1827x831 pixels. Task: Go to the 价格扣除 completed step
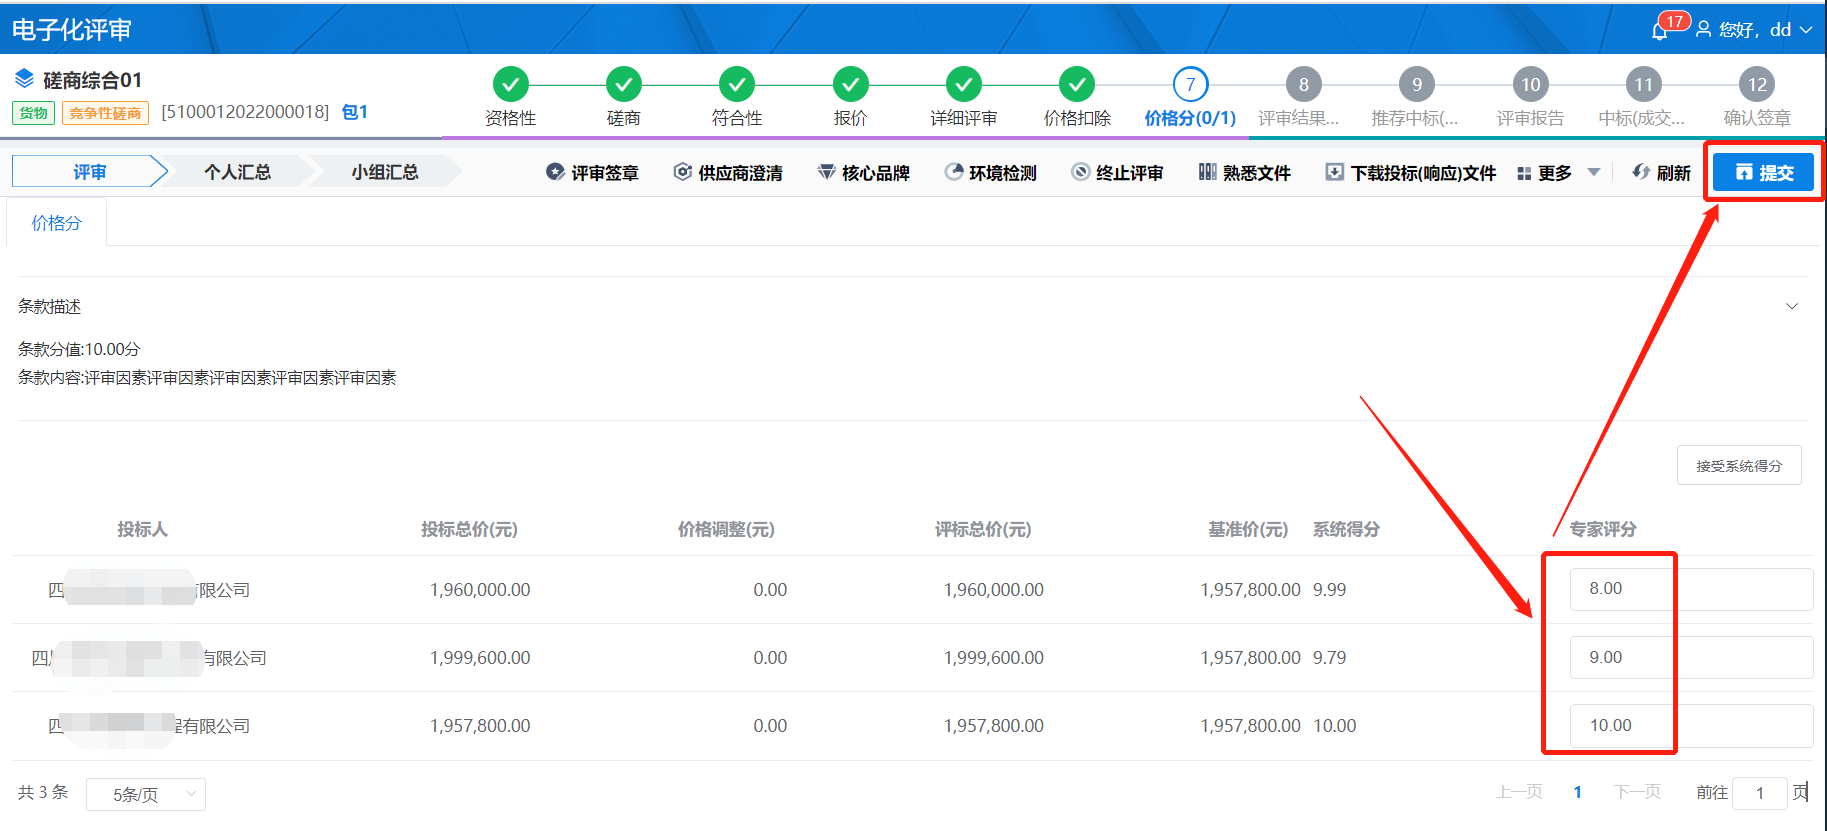1077,85
